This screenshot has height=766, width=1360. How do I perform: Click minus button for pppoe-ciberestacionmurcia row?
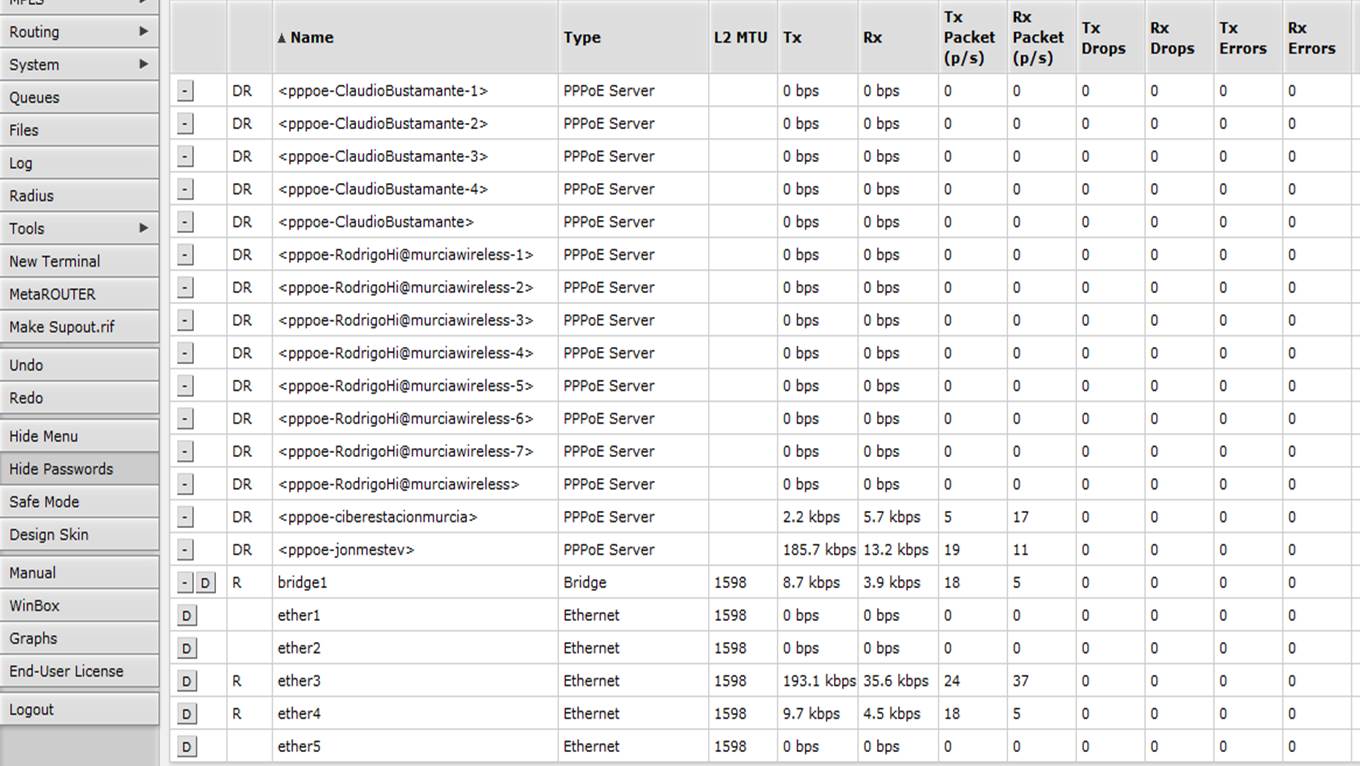(x=185, y=517)
